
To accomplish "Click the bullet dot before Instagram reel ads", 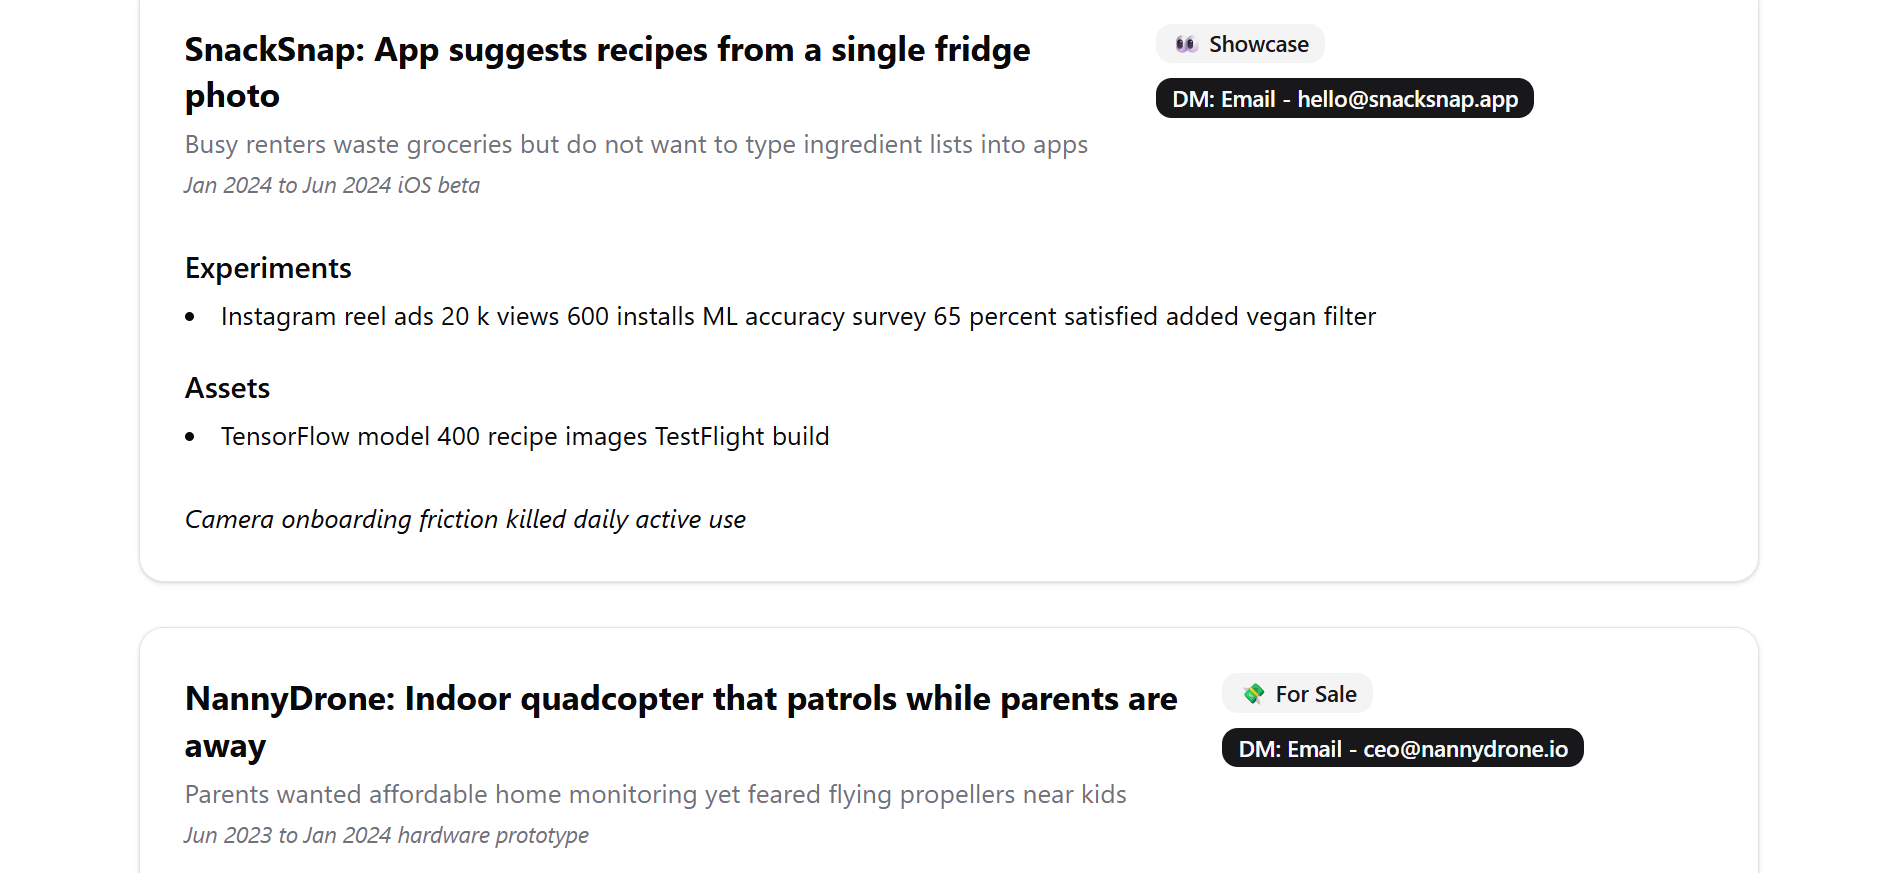I will (190, 317).
